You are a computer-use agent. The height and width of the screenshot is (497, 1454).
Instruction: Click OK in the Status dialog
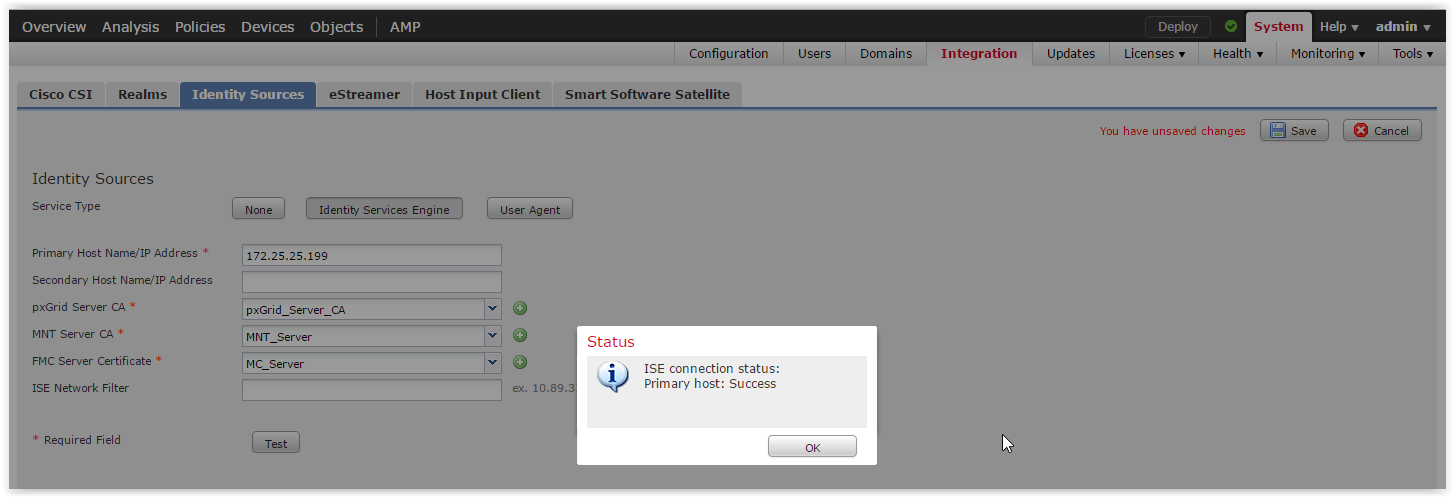(812, 447)
